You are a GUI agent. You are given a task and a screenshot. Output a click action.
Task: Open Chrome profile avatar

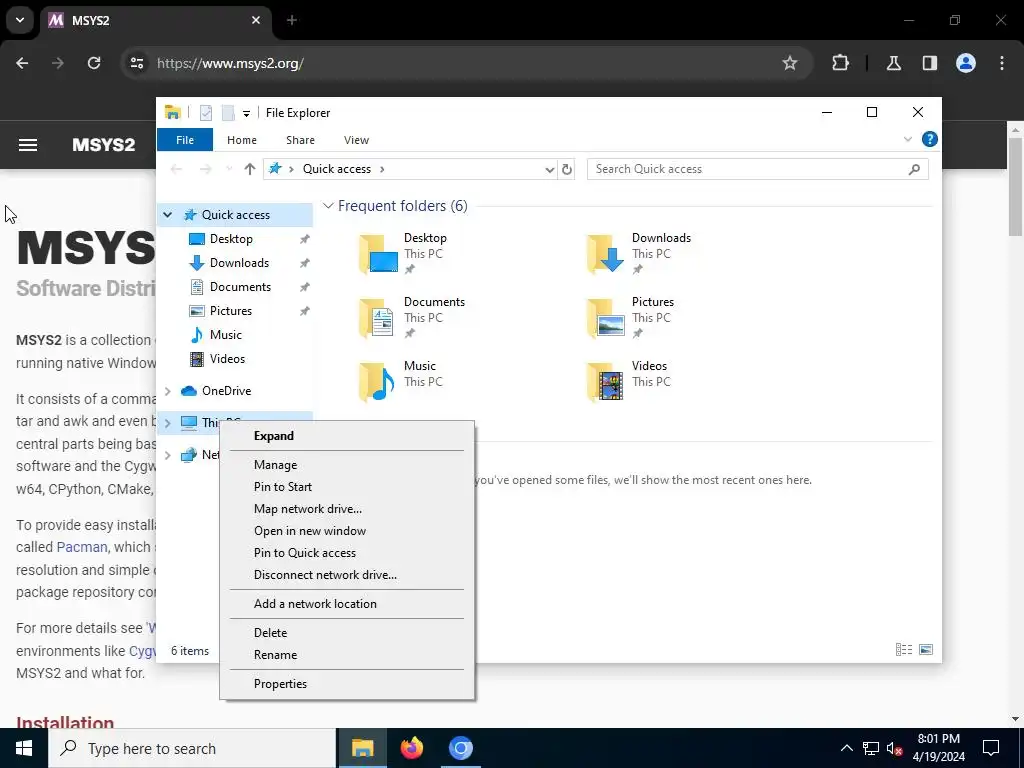(966, 63)
